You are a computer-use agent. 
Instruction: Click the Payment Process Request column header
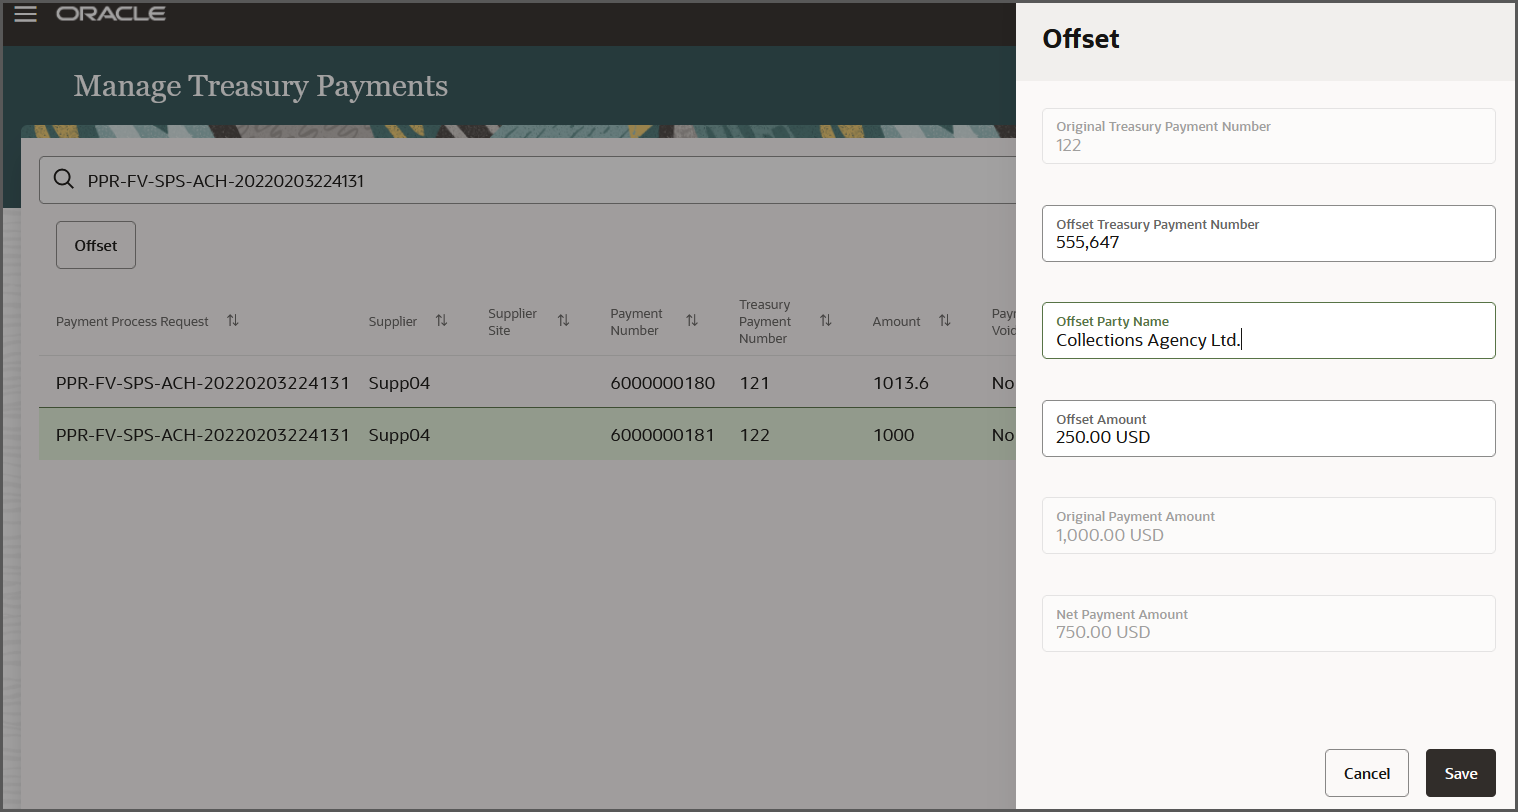pos(132,322)
